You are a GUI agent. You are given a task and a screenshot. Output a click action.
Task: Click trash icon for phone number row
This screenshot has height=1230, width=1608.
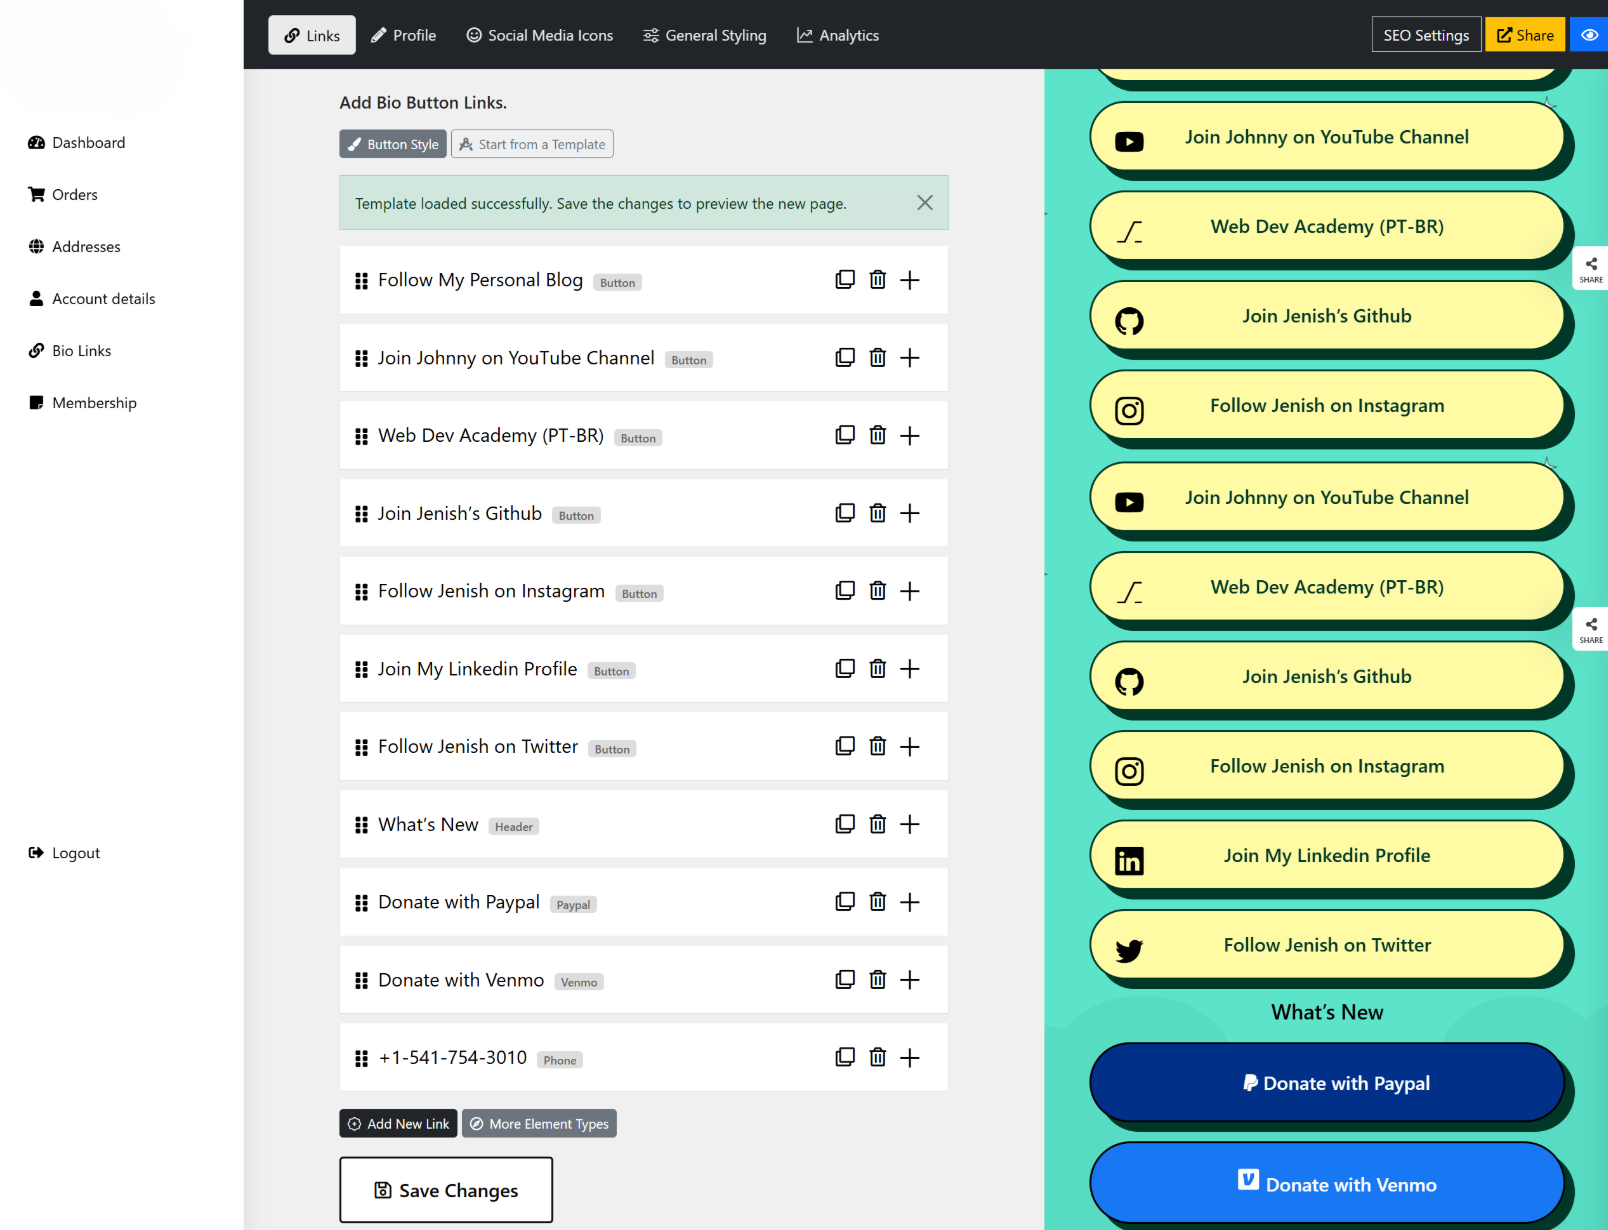[877, 1058]
